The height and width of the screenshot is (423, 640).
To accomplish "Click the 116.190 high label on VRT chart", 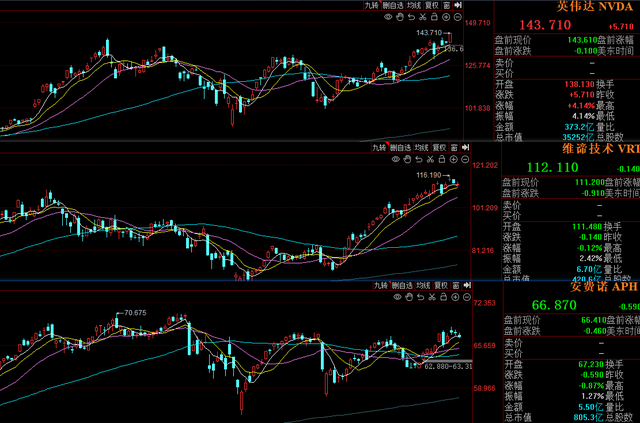I will pyautogui.click(x=429, y=175).
